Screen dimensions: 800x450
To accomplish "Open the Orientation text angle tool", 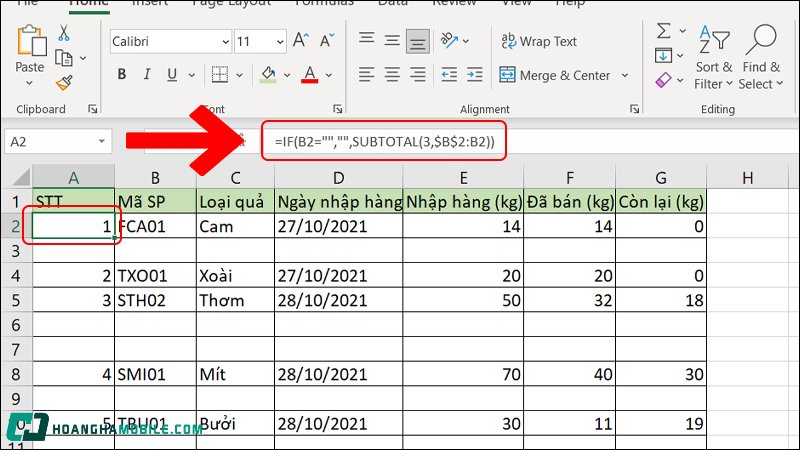I will [x=449, y=40].
